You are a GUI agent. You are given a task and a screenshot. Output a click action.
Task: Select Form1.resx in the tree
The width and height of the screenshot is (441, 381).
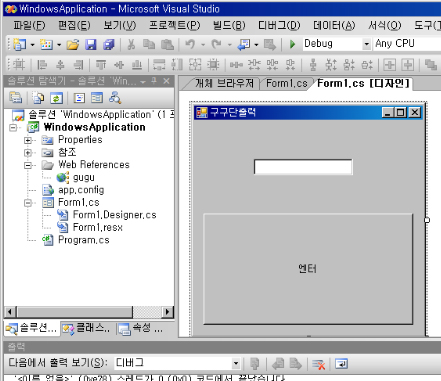tap(98, 228)
